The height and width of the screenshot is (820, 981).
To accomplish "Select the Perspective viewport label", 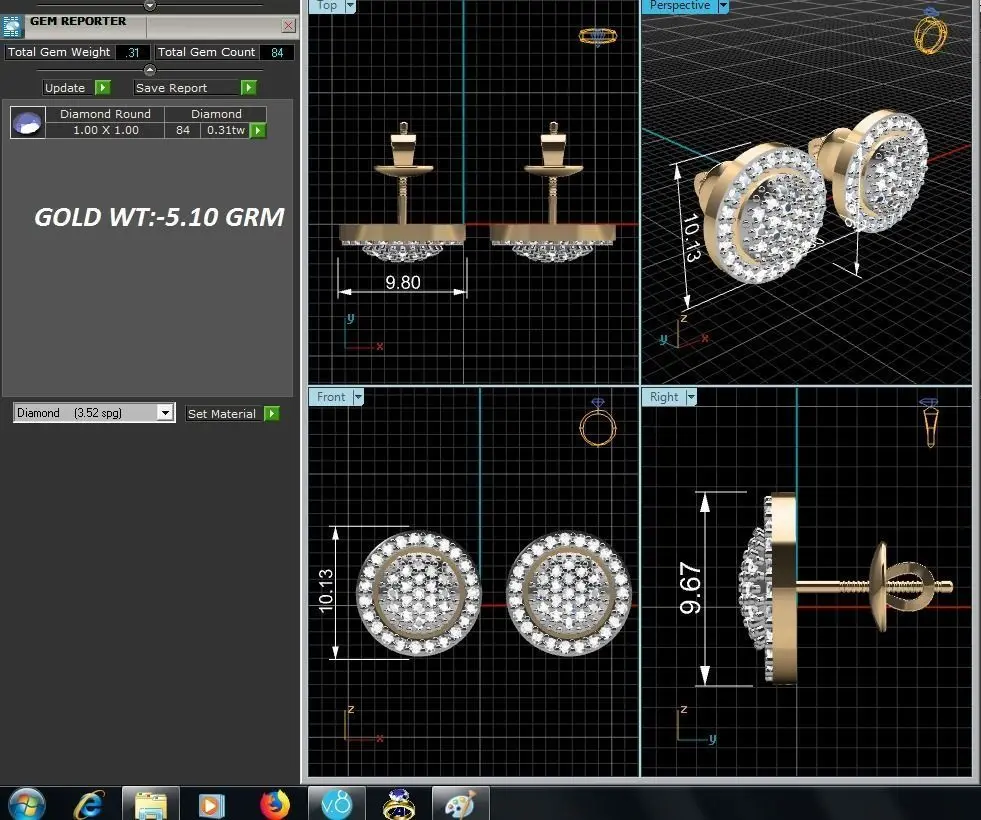I will pos(679,6).
